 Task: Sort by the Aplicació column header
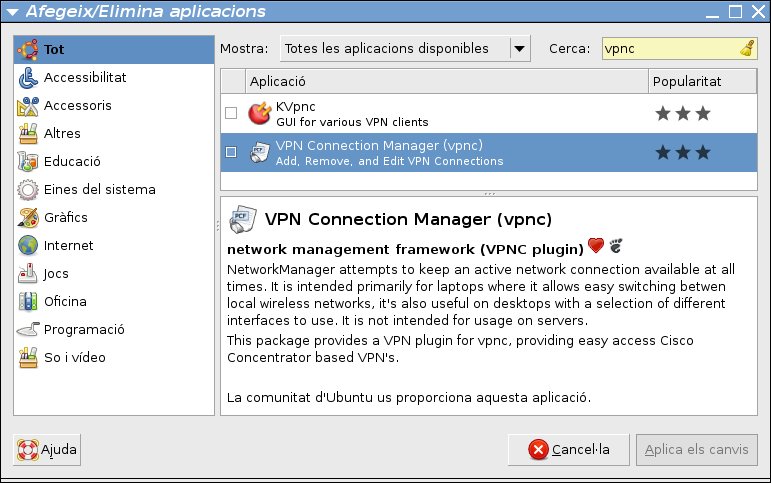[x=446, y=81]
